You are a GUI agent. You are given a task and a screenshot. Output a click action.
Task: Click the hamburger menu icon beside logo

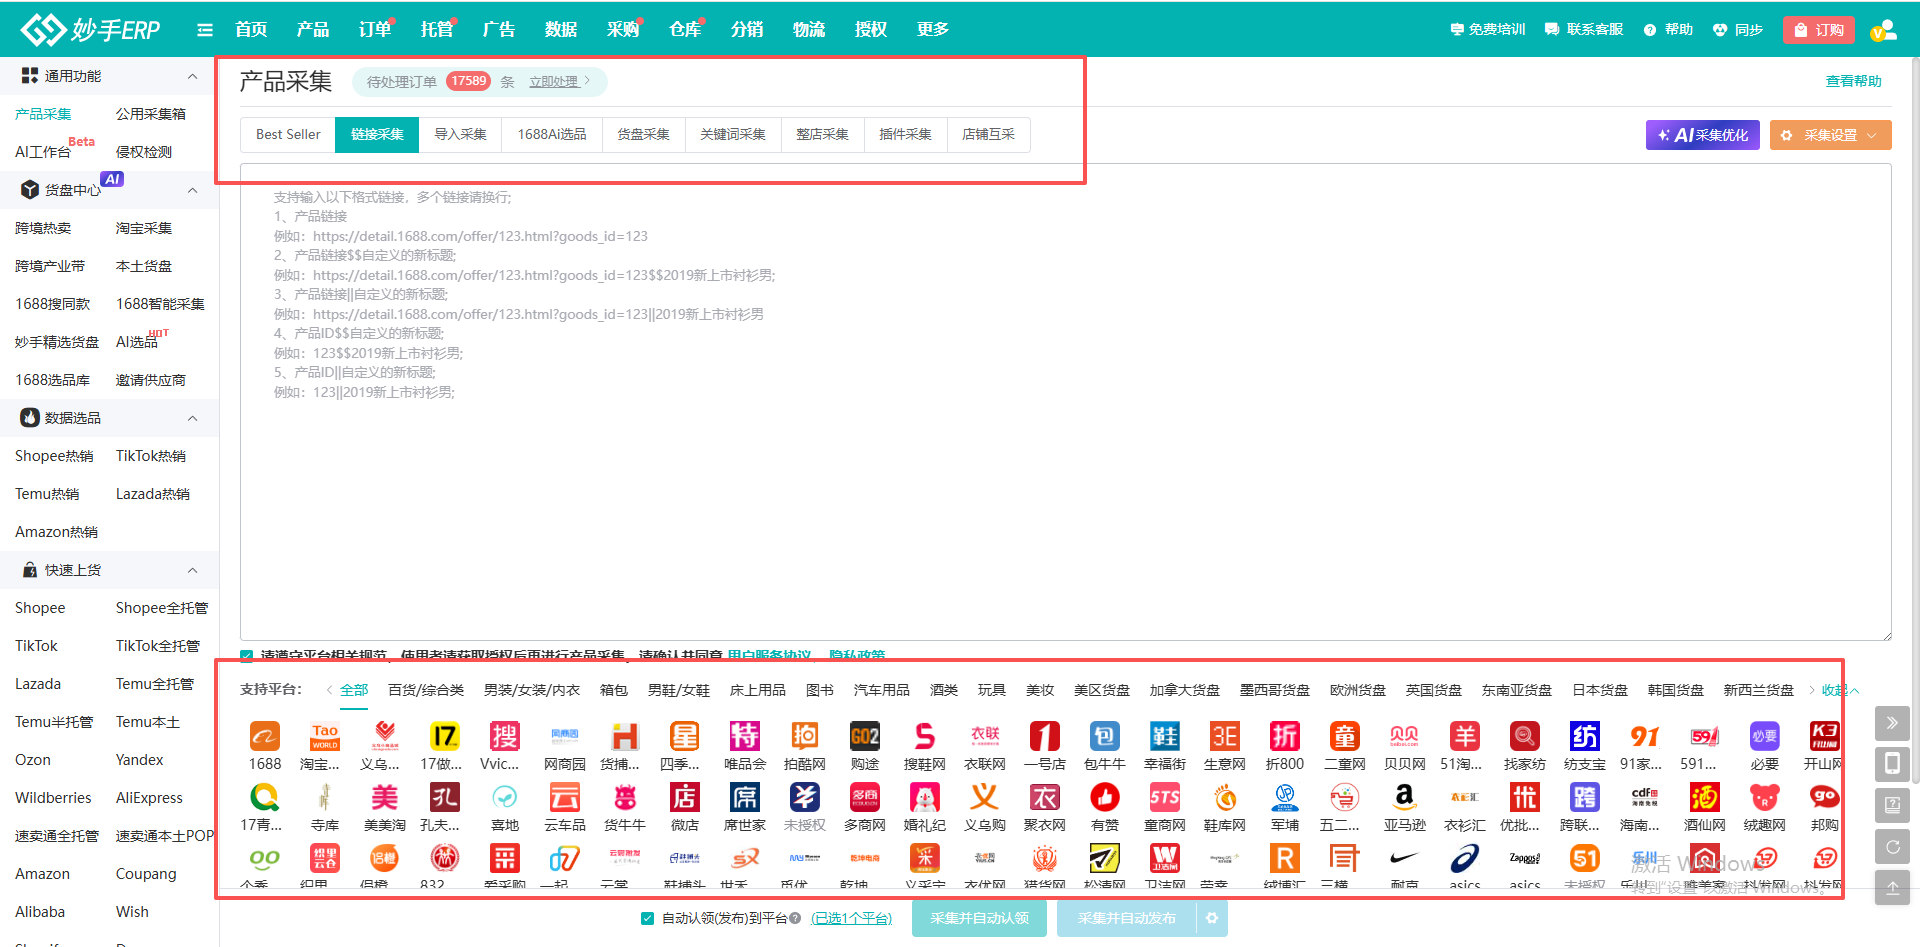(205, 30)
